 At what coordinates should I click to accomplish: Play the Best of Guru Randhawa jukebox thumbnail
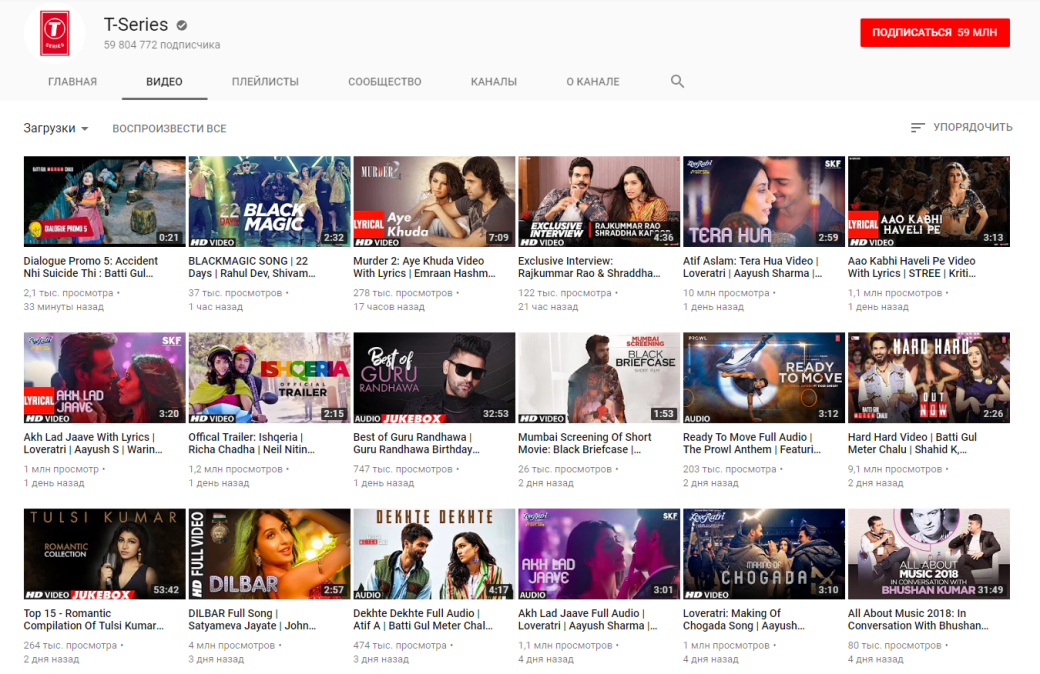(x=434, y=377)
